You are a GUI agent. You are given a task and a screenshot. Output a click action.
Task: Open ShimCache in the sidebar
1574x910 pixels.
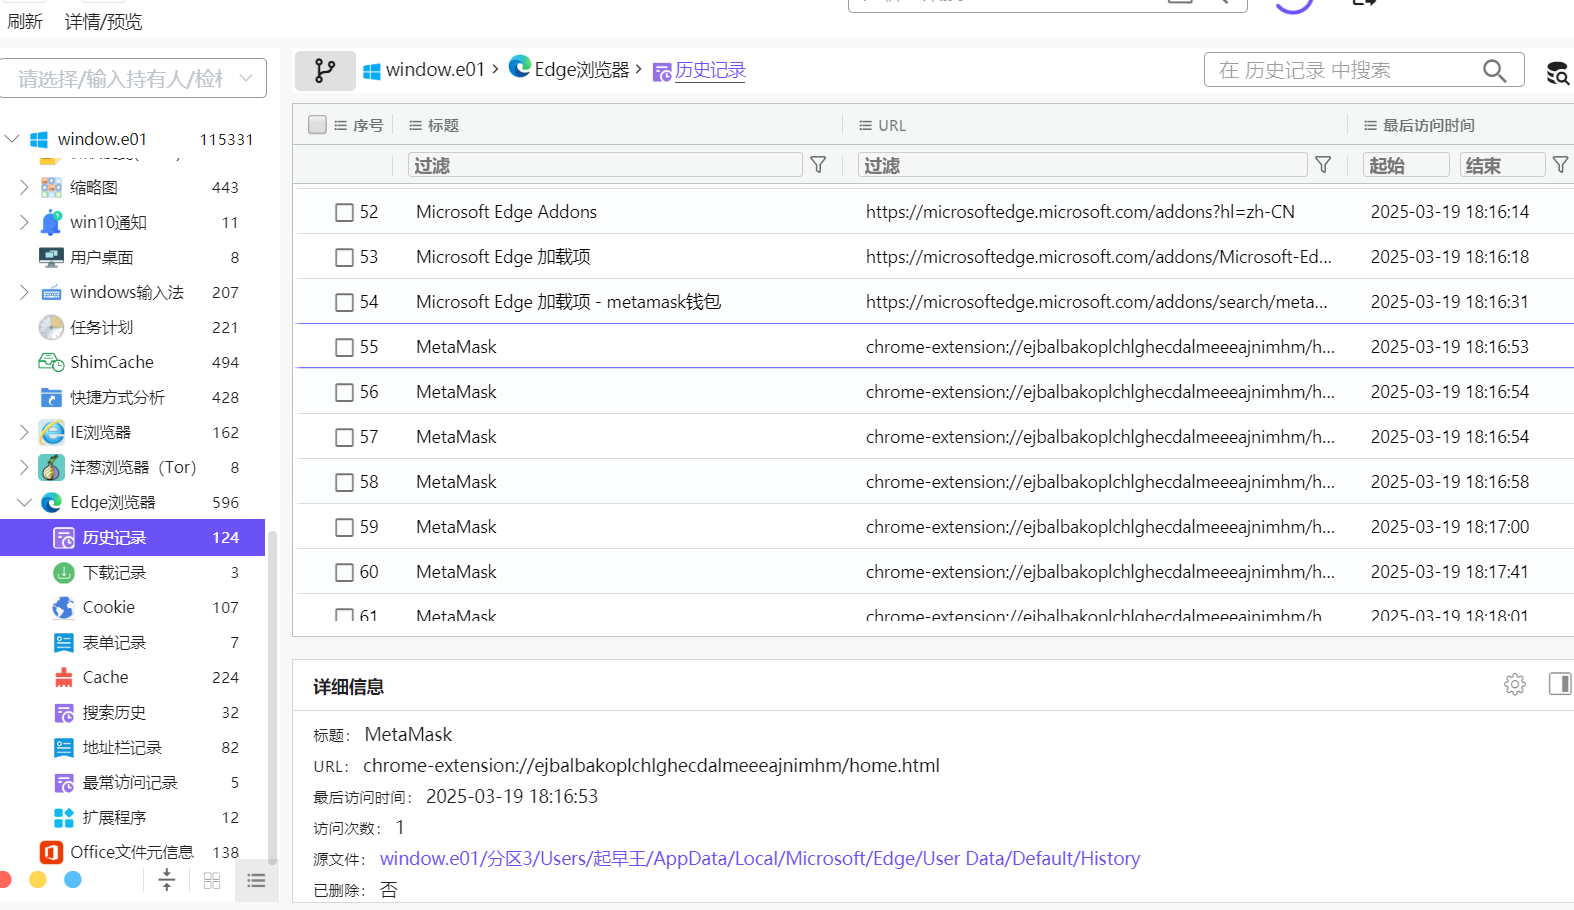111,362
